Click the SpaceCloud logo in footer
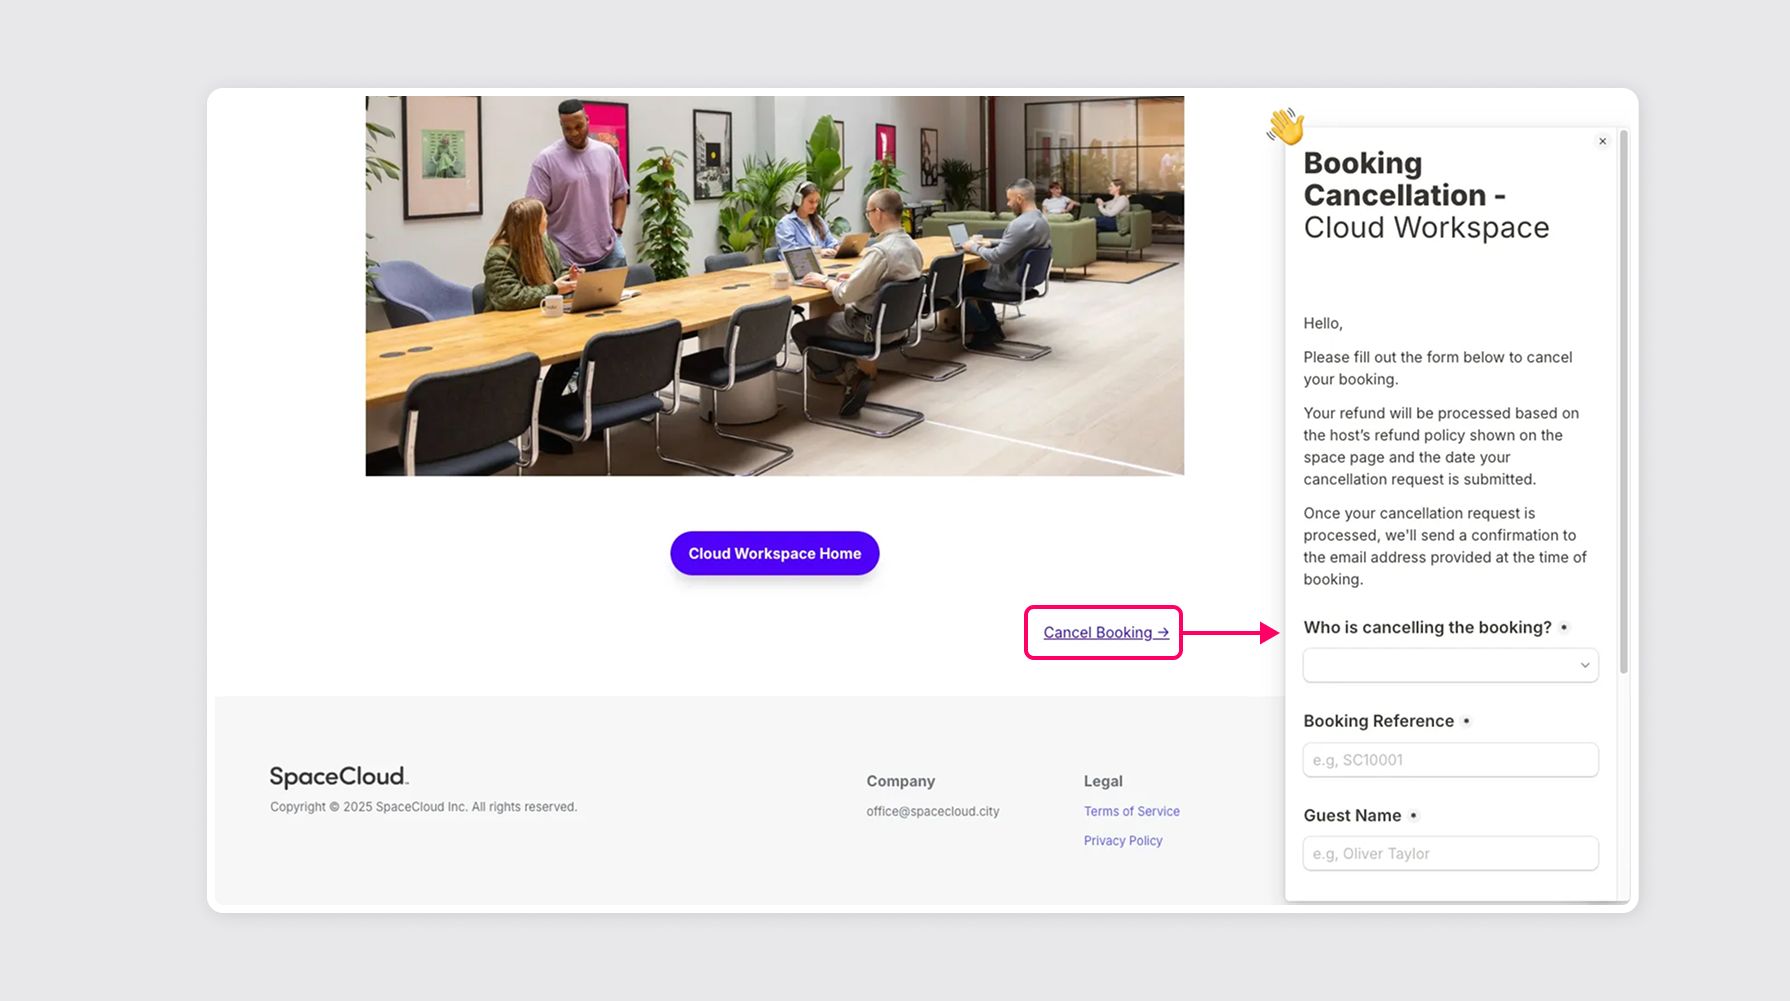This screenshot has height=1001, width=1790. (339, 777)
